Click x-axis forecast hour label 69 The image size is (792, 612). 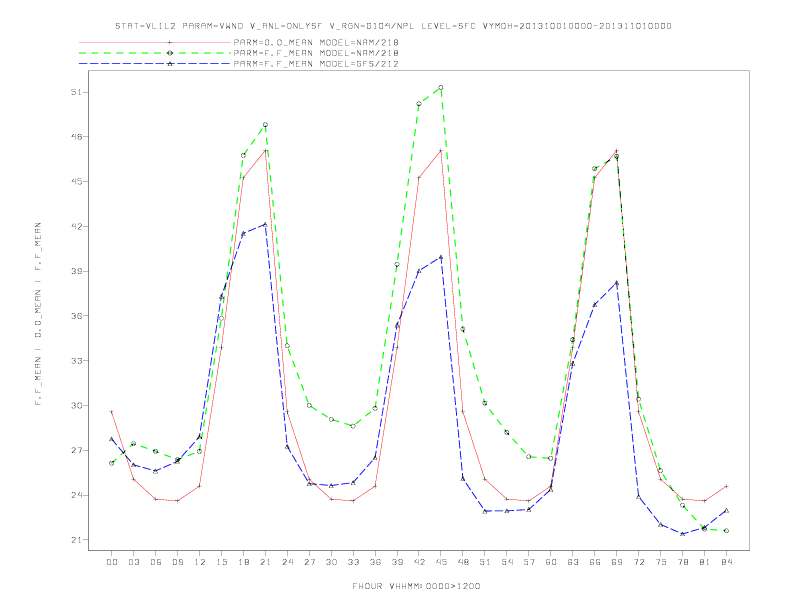(x=617, y=562)
